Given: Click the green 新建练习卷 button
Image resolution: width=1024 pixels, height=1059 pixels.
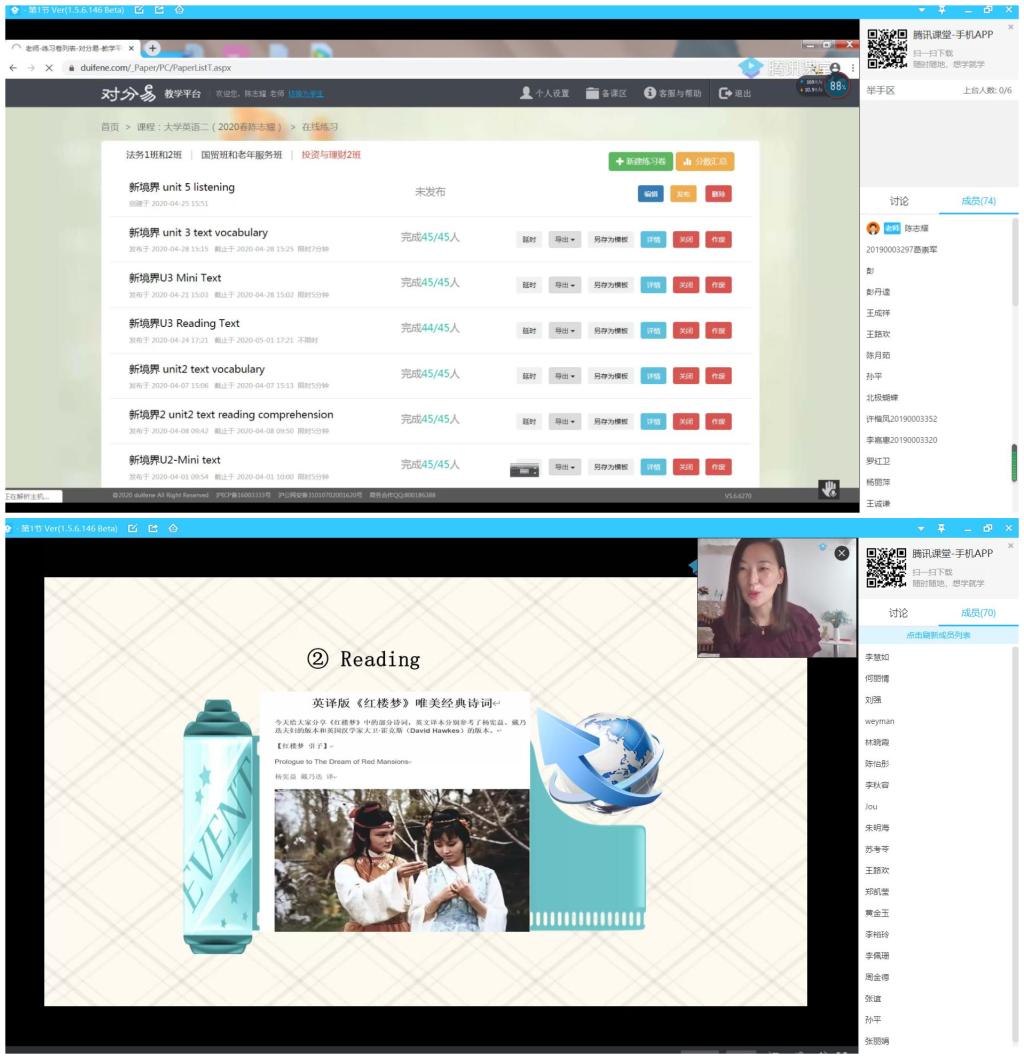Looking at the screenshot, I should click(640, 161).
